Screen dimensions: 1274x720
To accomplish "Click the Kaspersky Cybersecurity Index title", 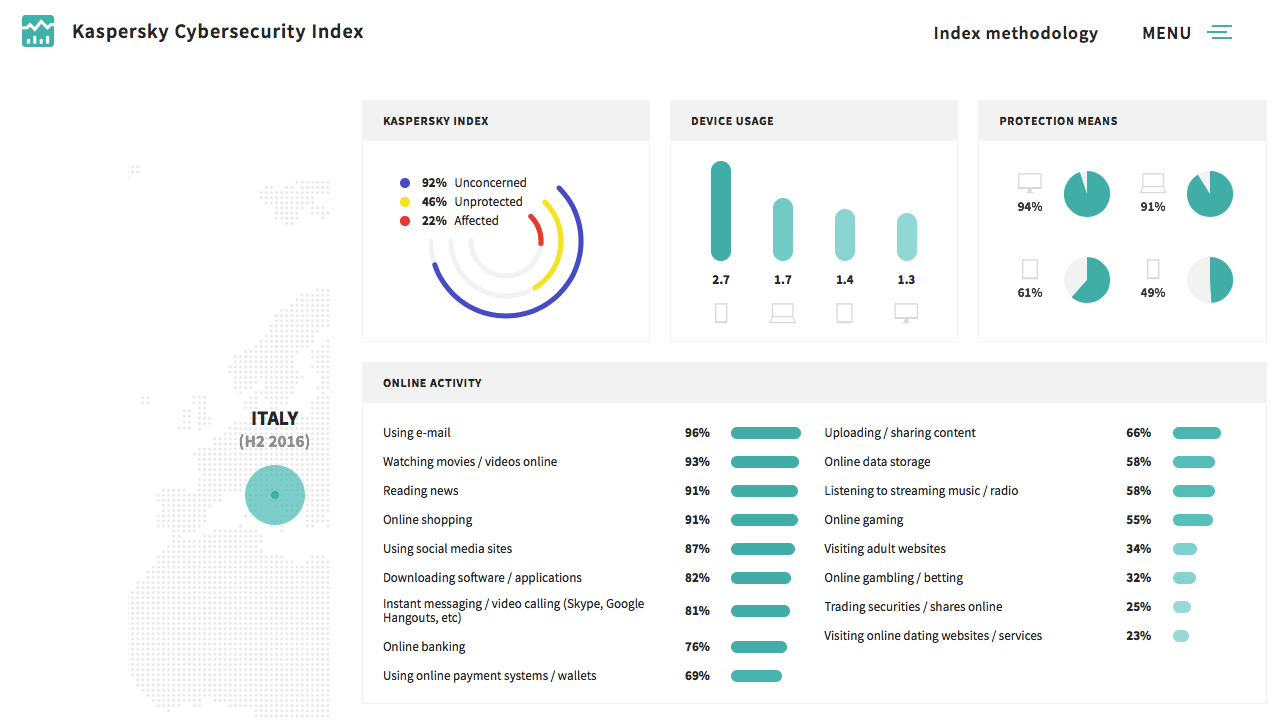I will point(218,32).
